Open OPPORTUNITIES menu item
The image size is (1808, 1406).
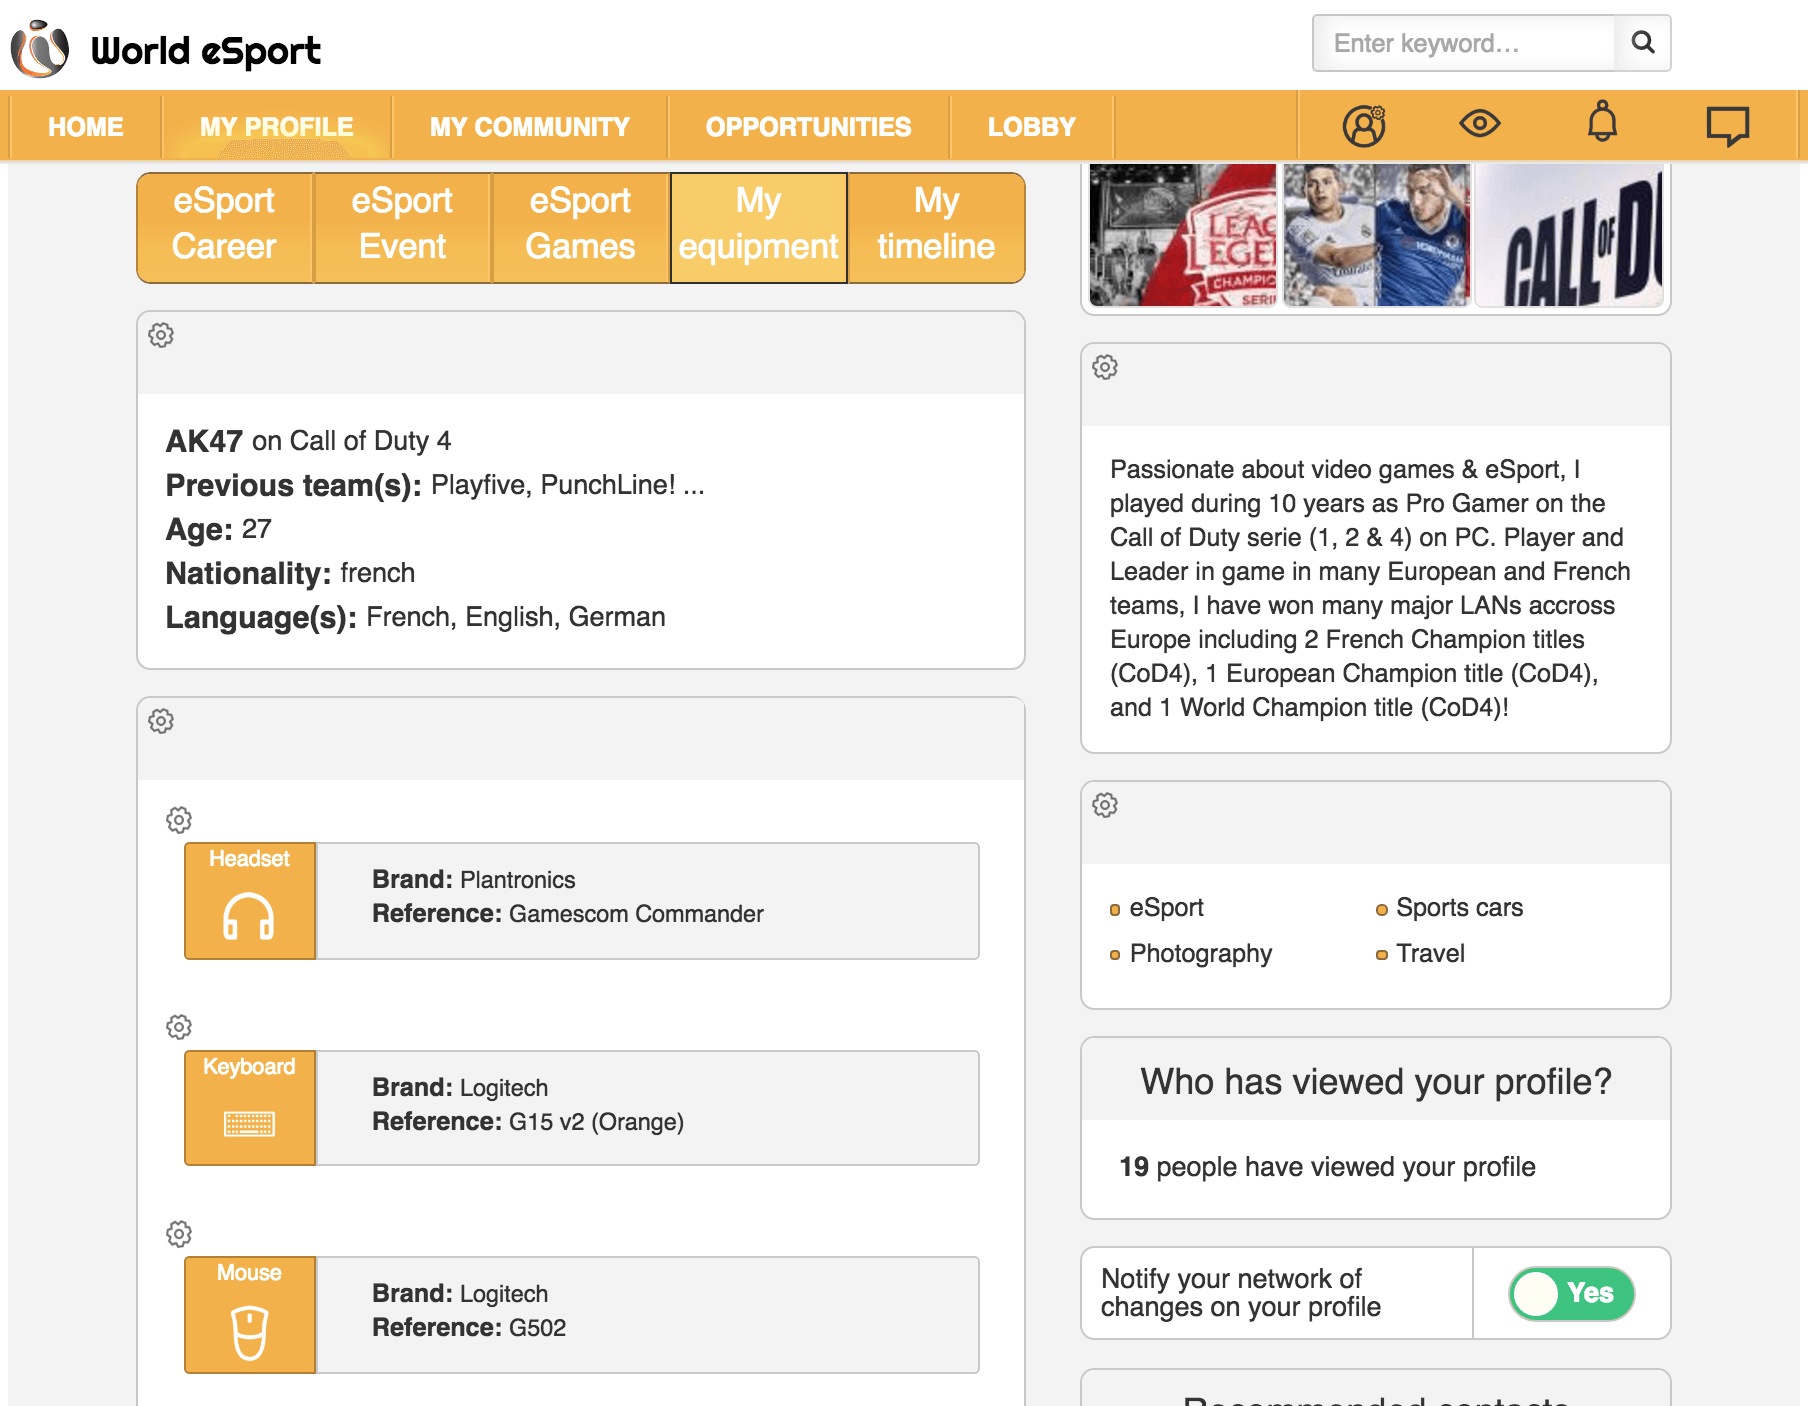809,127
